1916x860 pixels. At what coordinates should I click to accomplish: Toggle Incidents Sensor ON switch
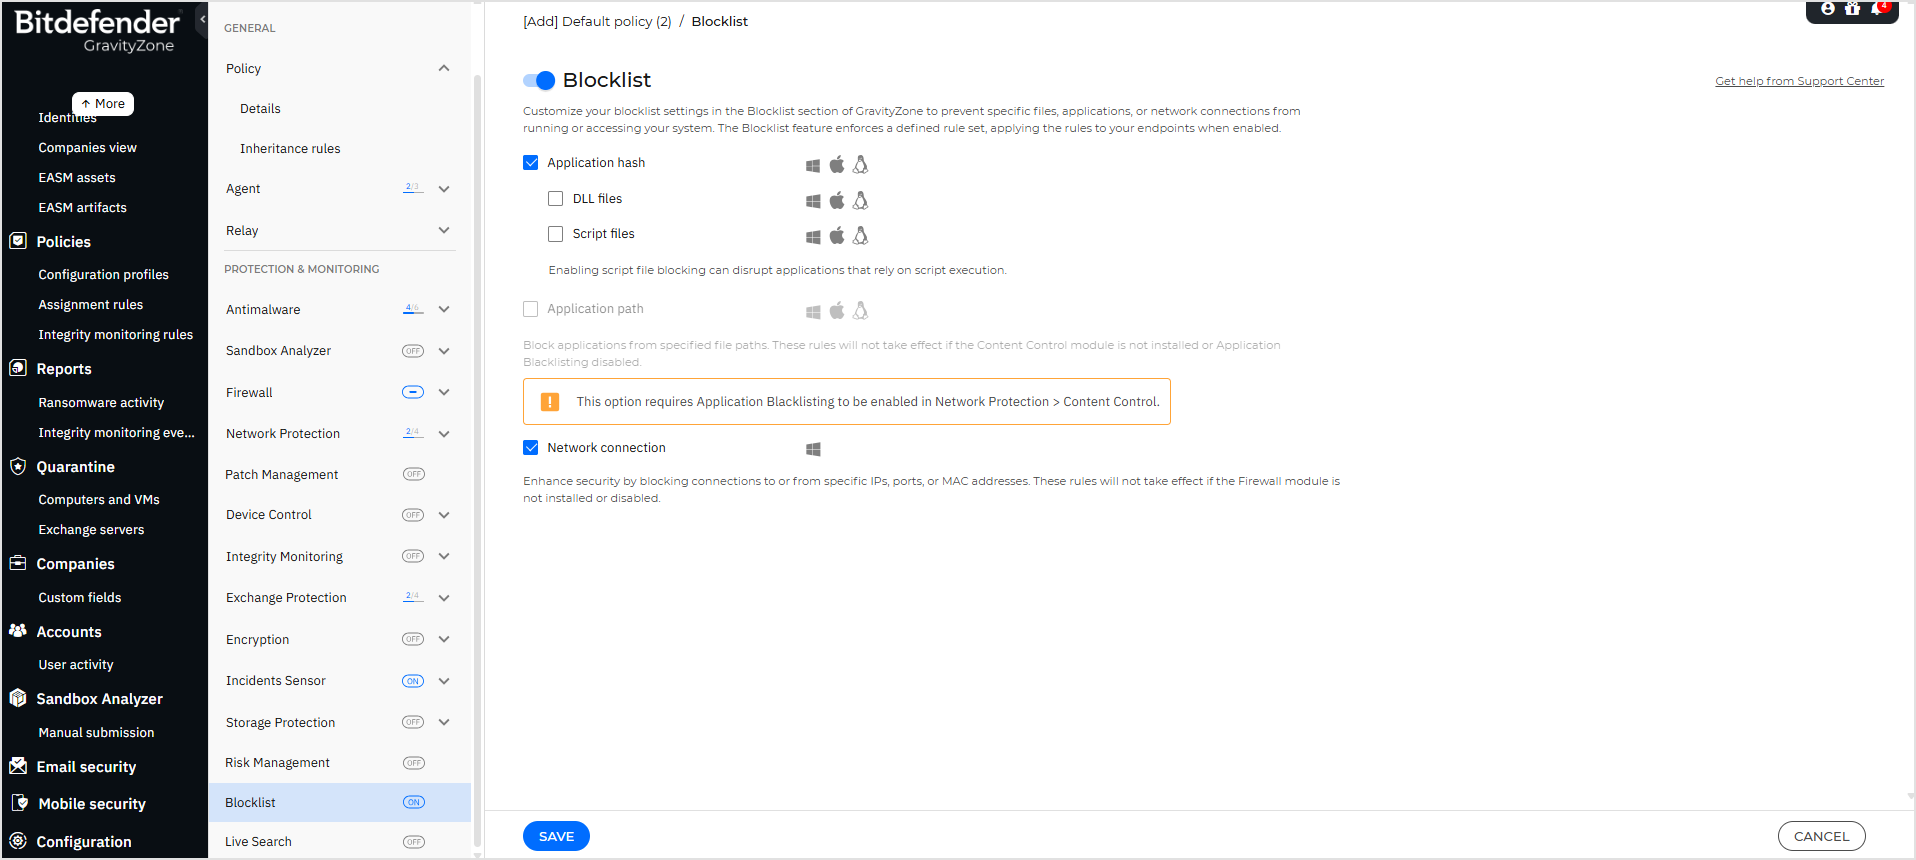point(413,681)
